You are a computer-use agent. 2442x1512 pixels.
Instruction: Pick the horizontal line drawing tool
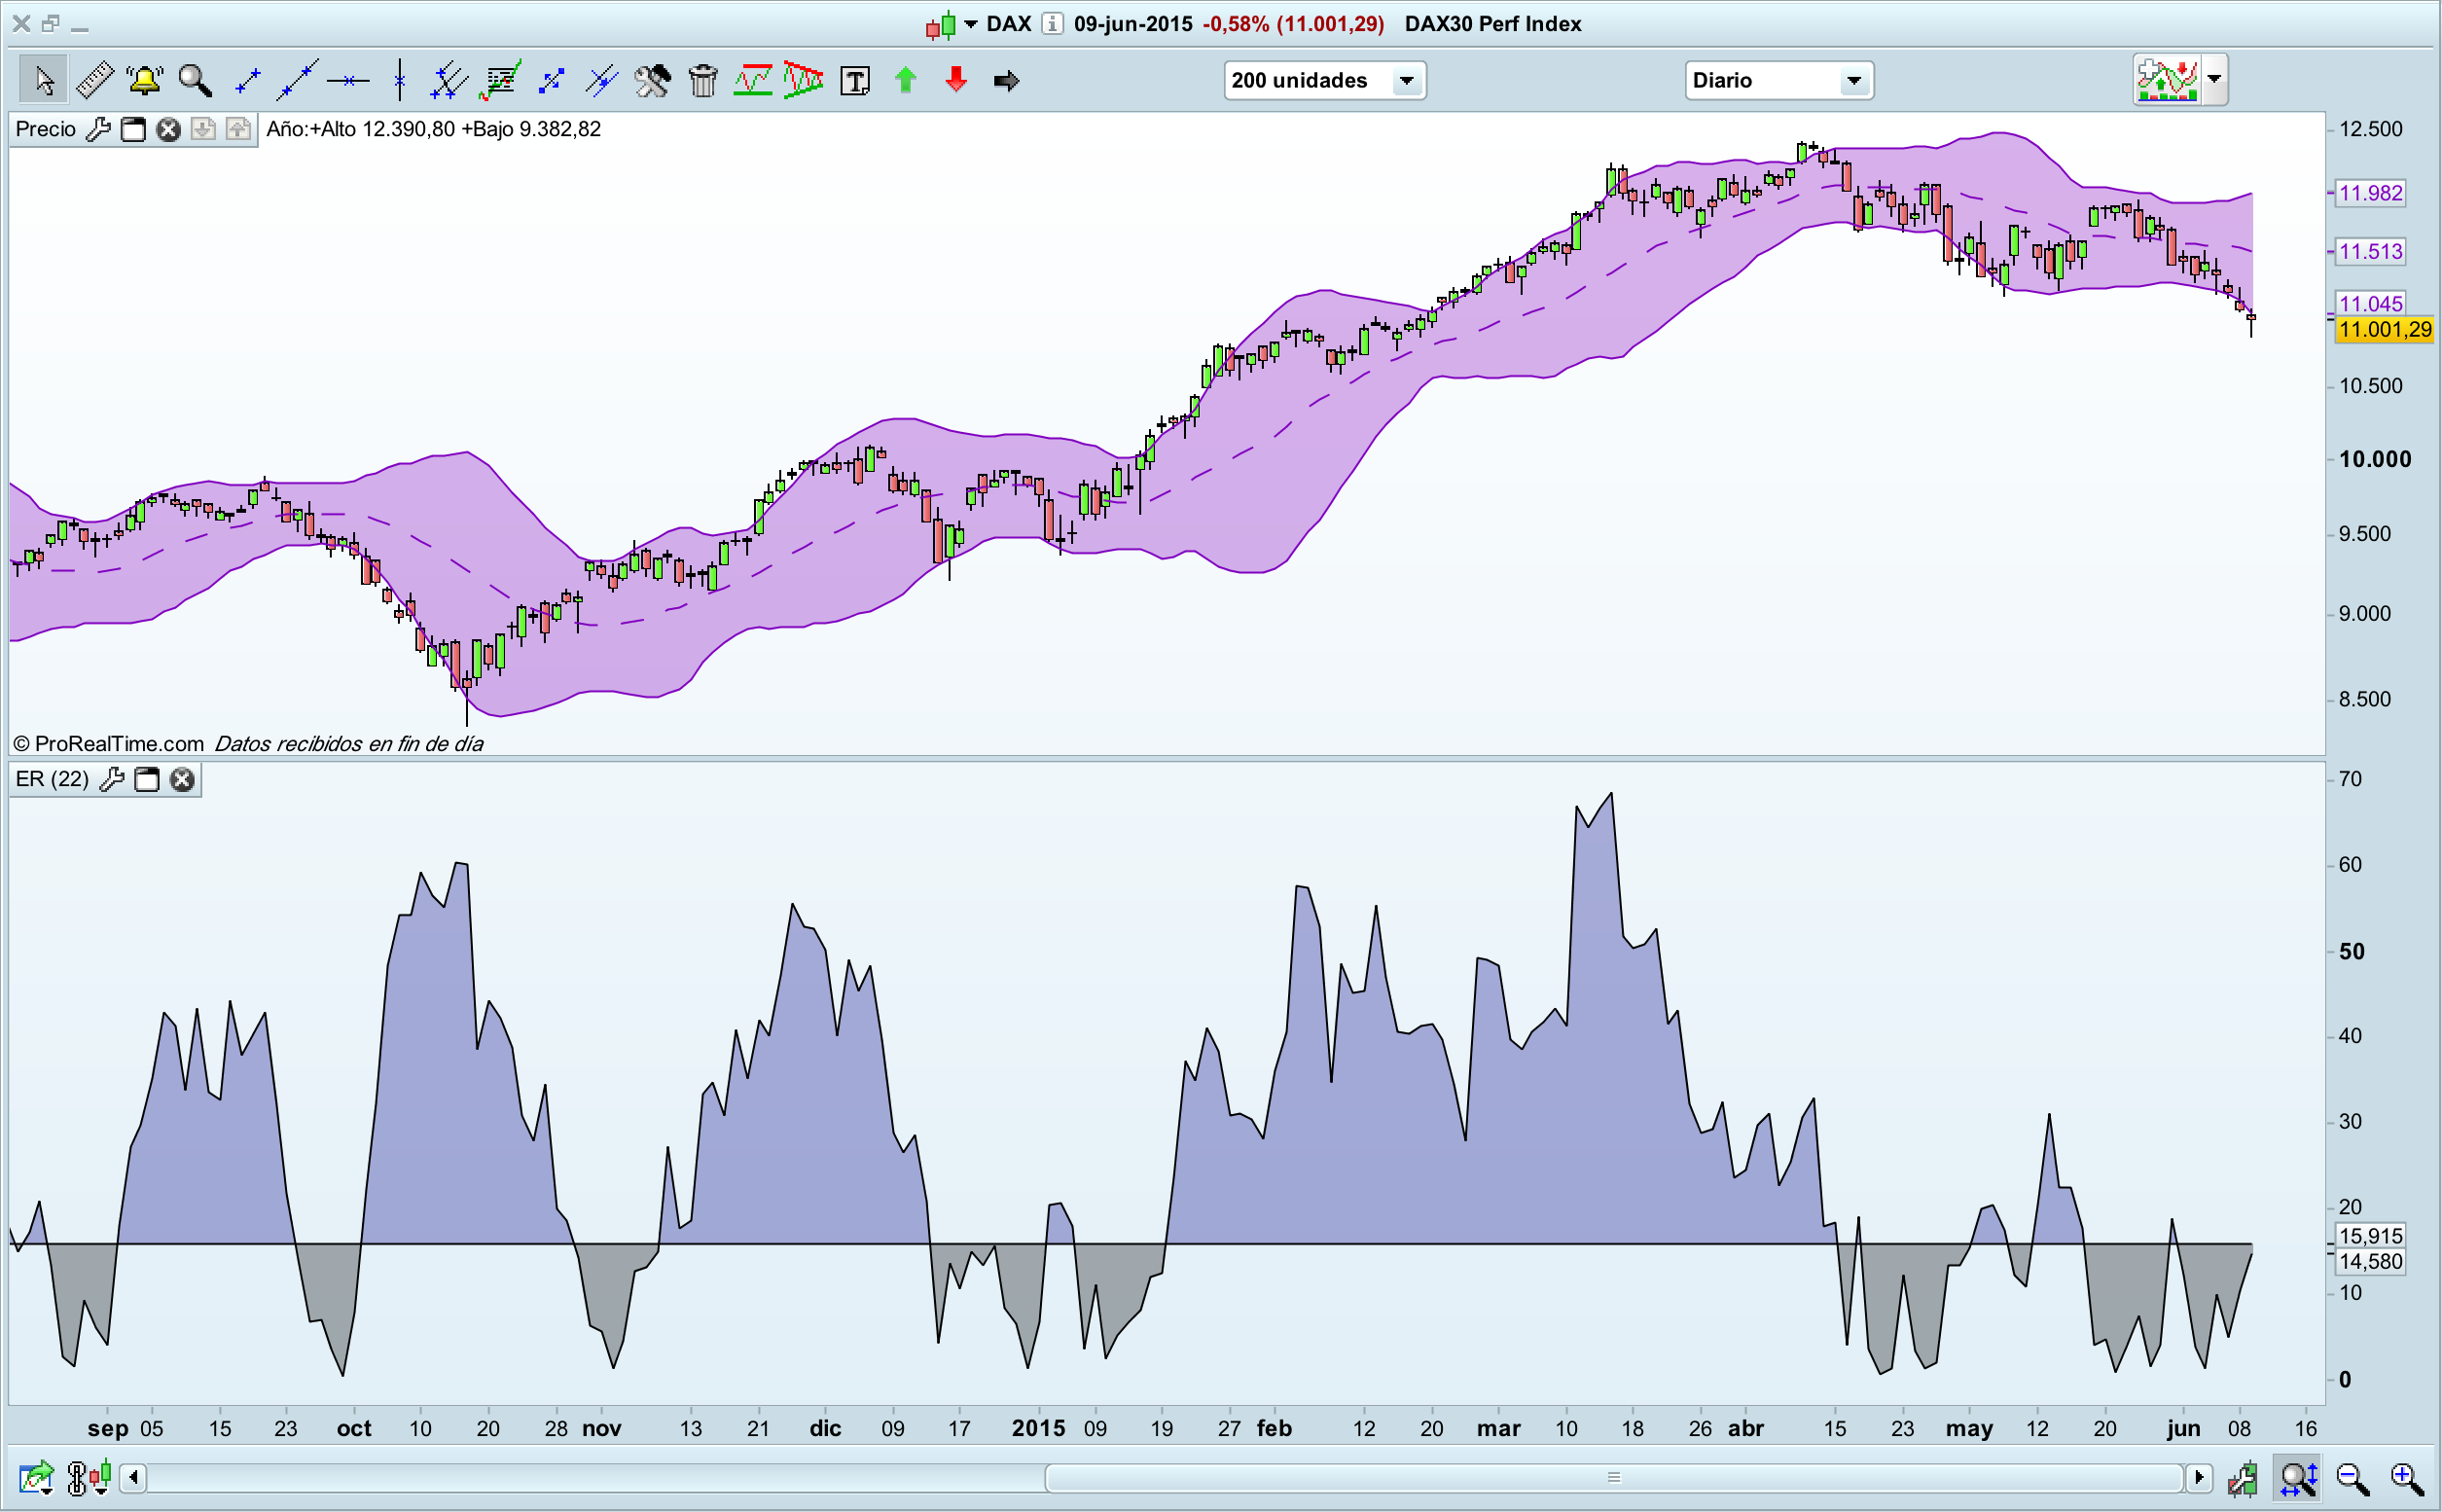click(x=348, y=80)
